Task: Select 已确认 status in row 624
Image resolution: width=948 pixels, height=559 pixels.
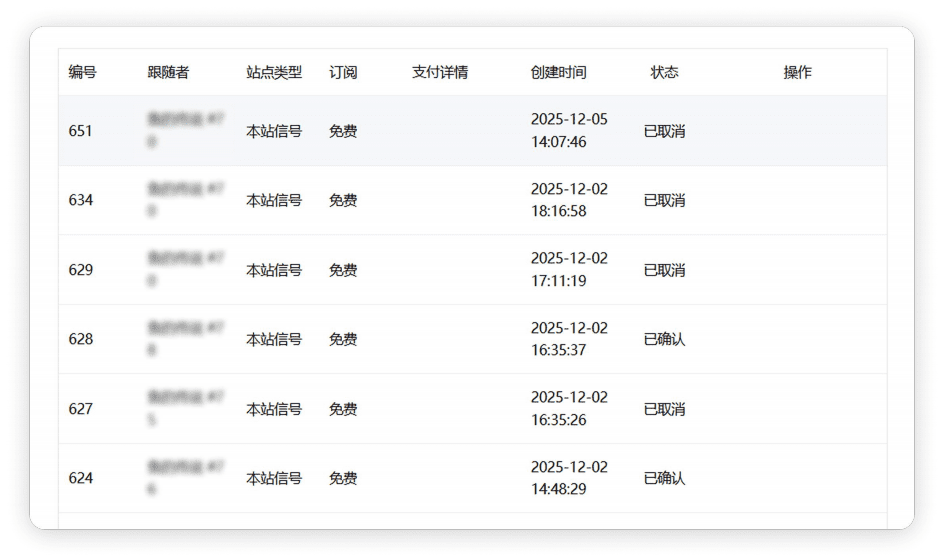Action: click(664, 478)
